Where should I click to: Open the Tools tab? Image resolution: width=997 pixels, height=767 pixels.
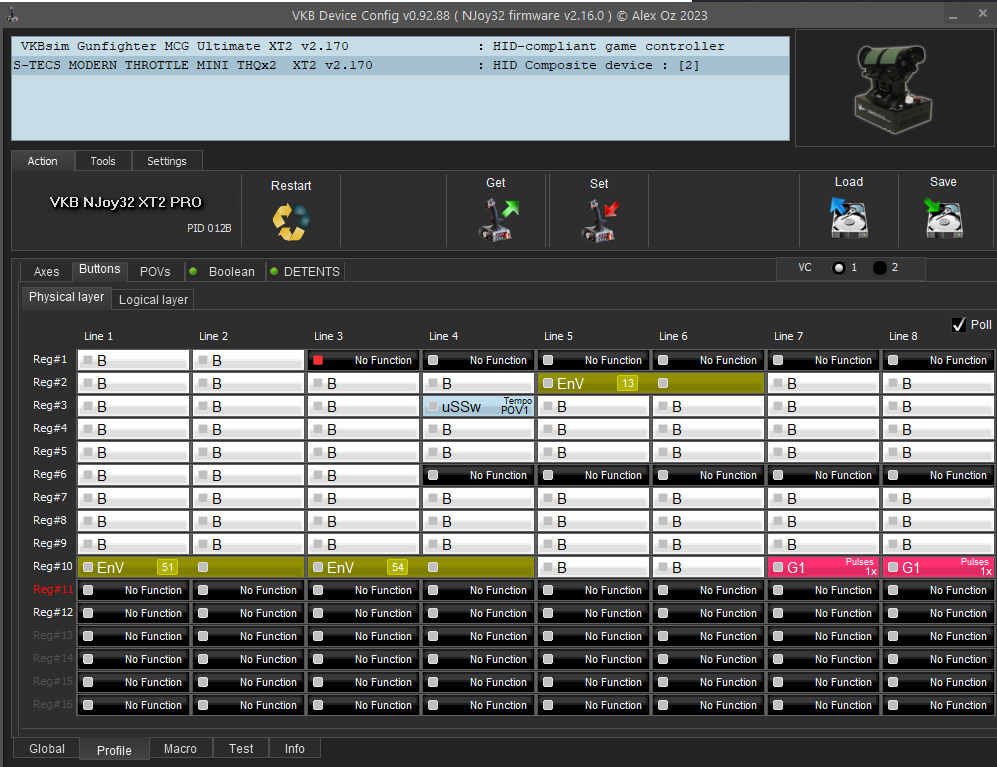(103, 161)
